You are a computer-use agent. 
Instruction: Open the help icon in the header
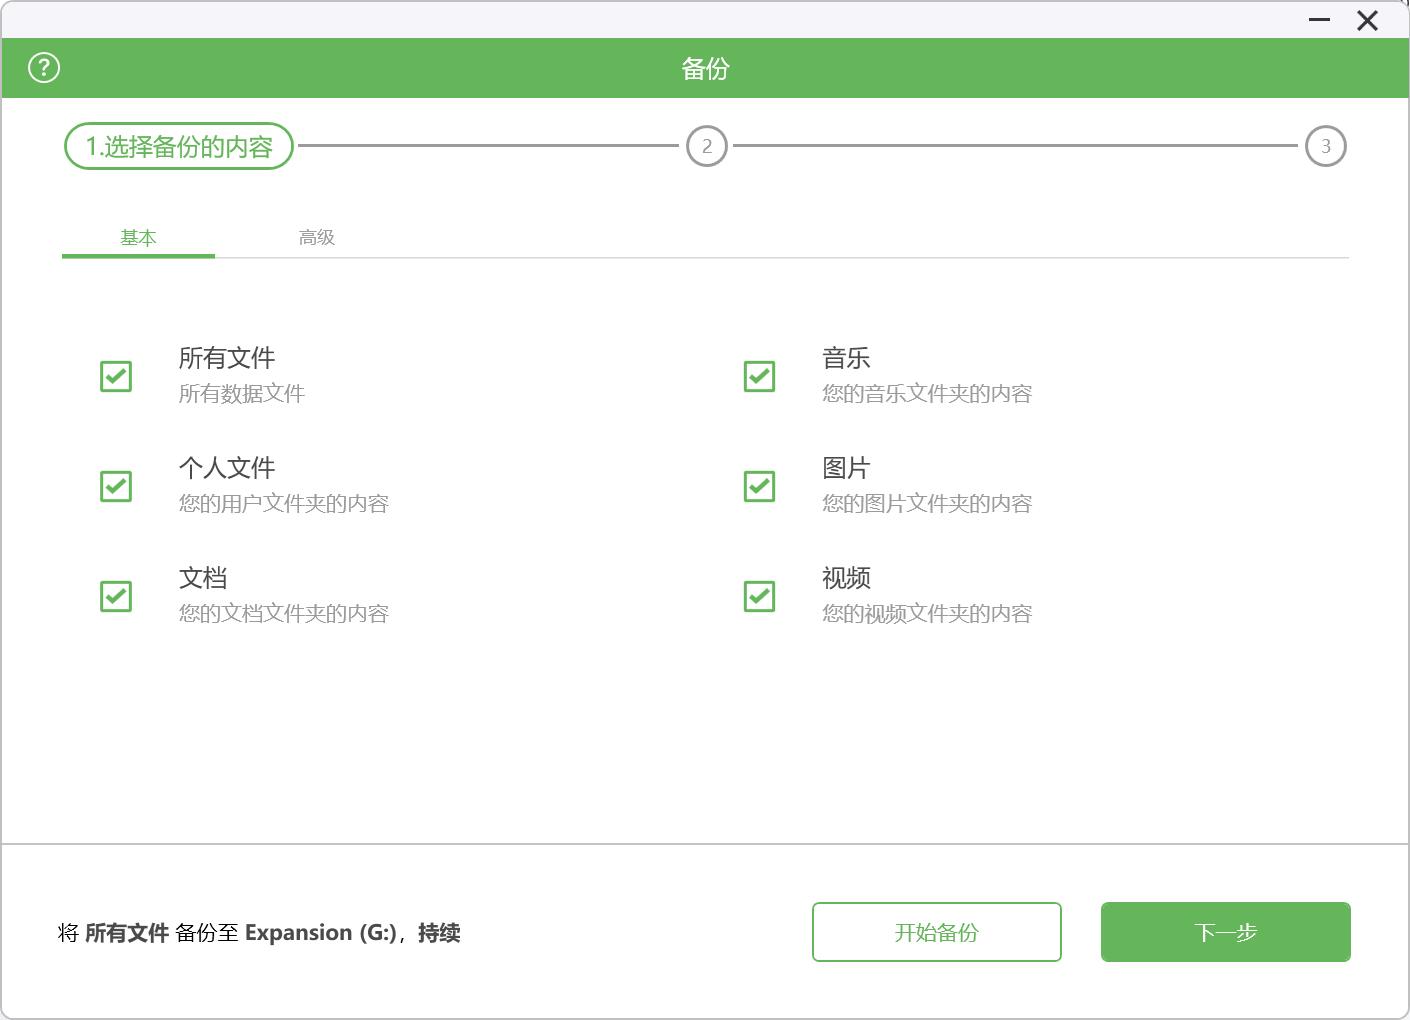coord(42,67)
